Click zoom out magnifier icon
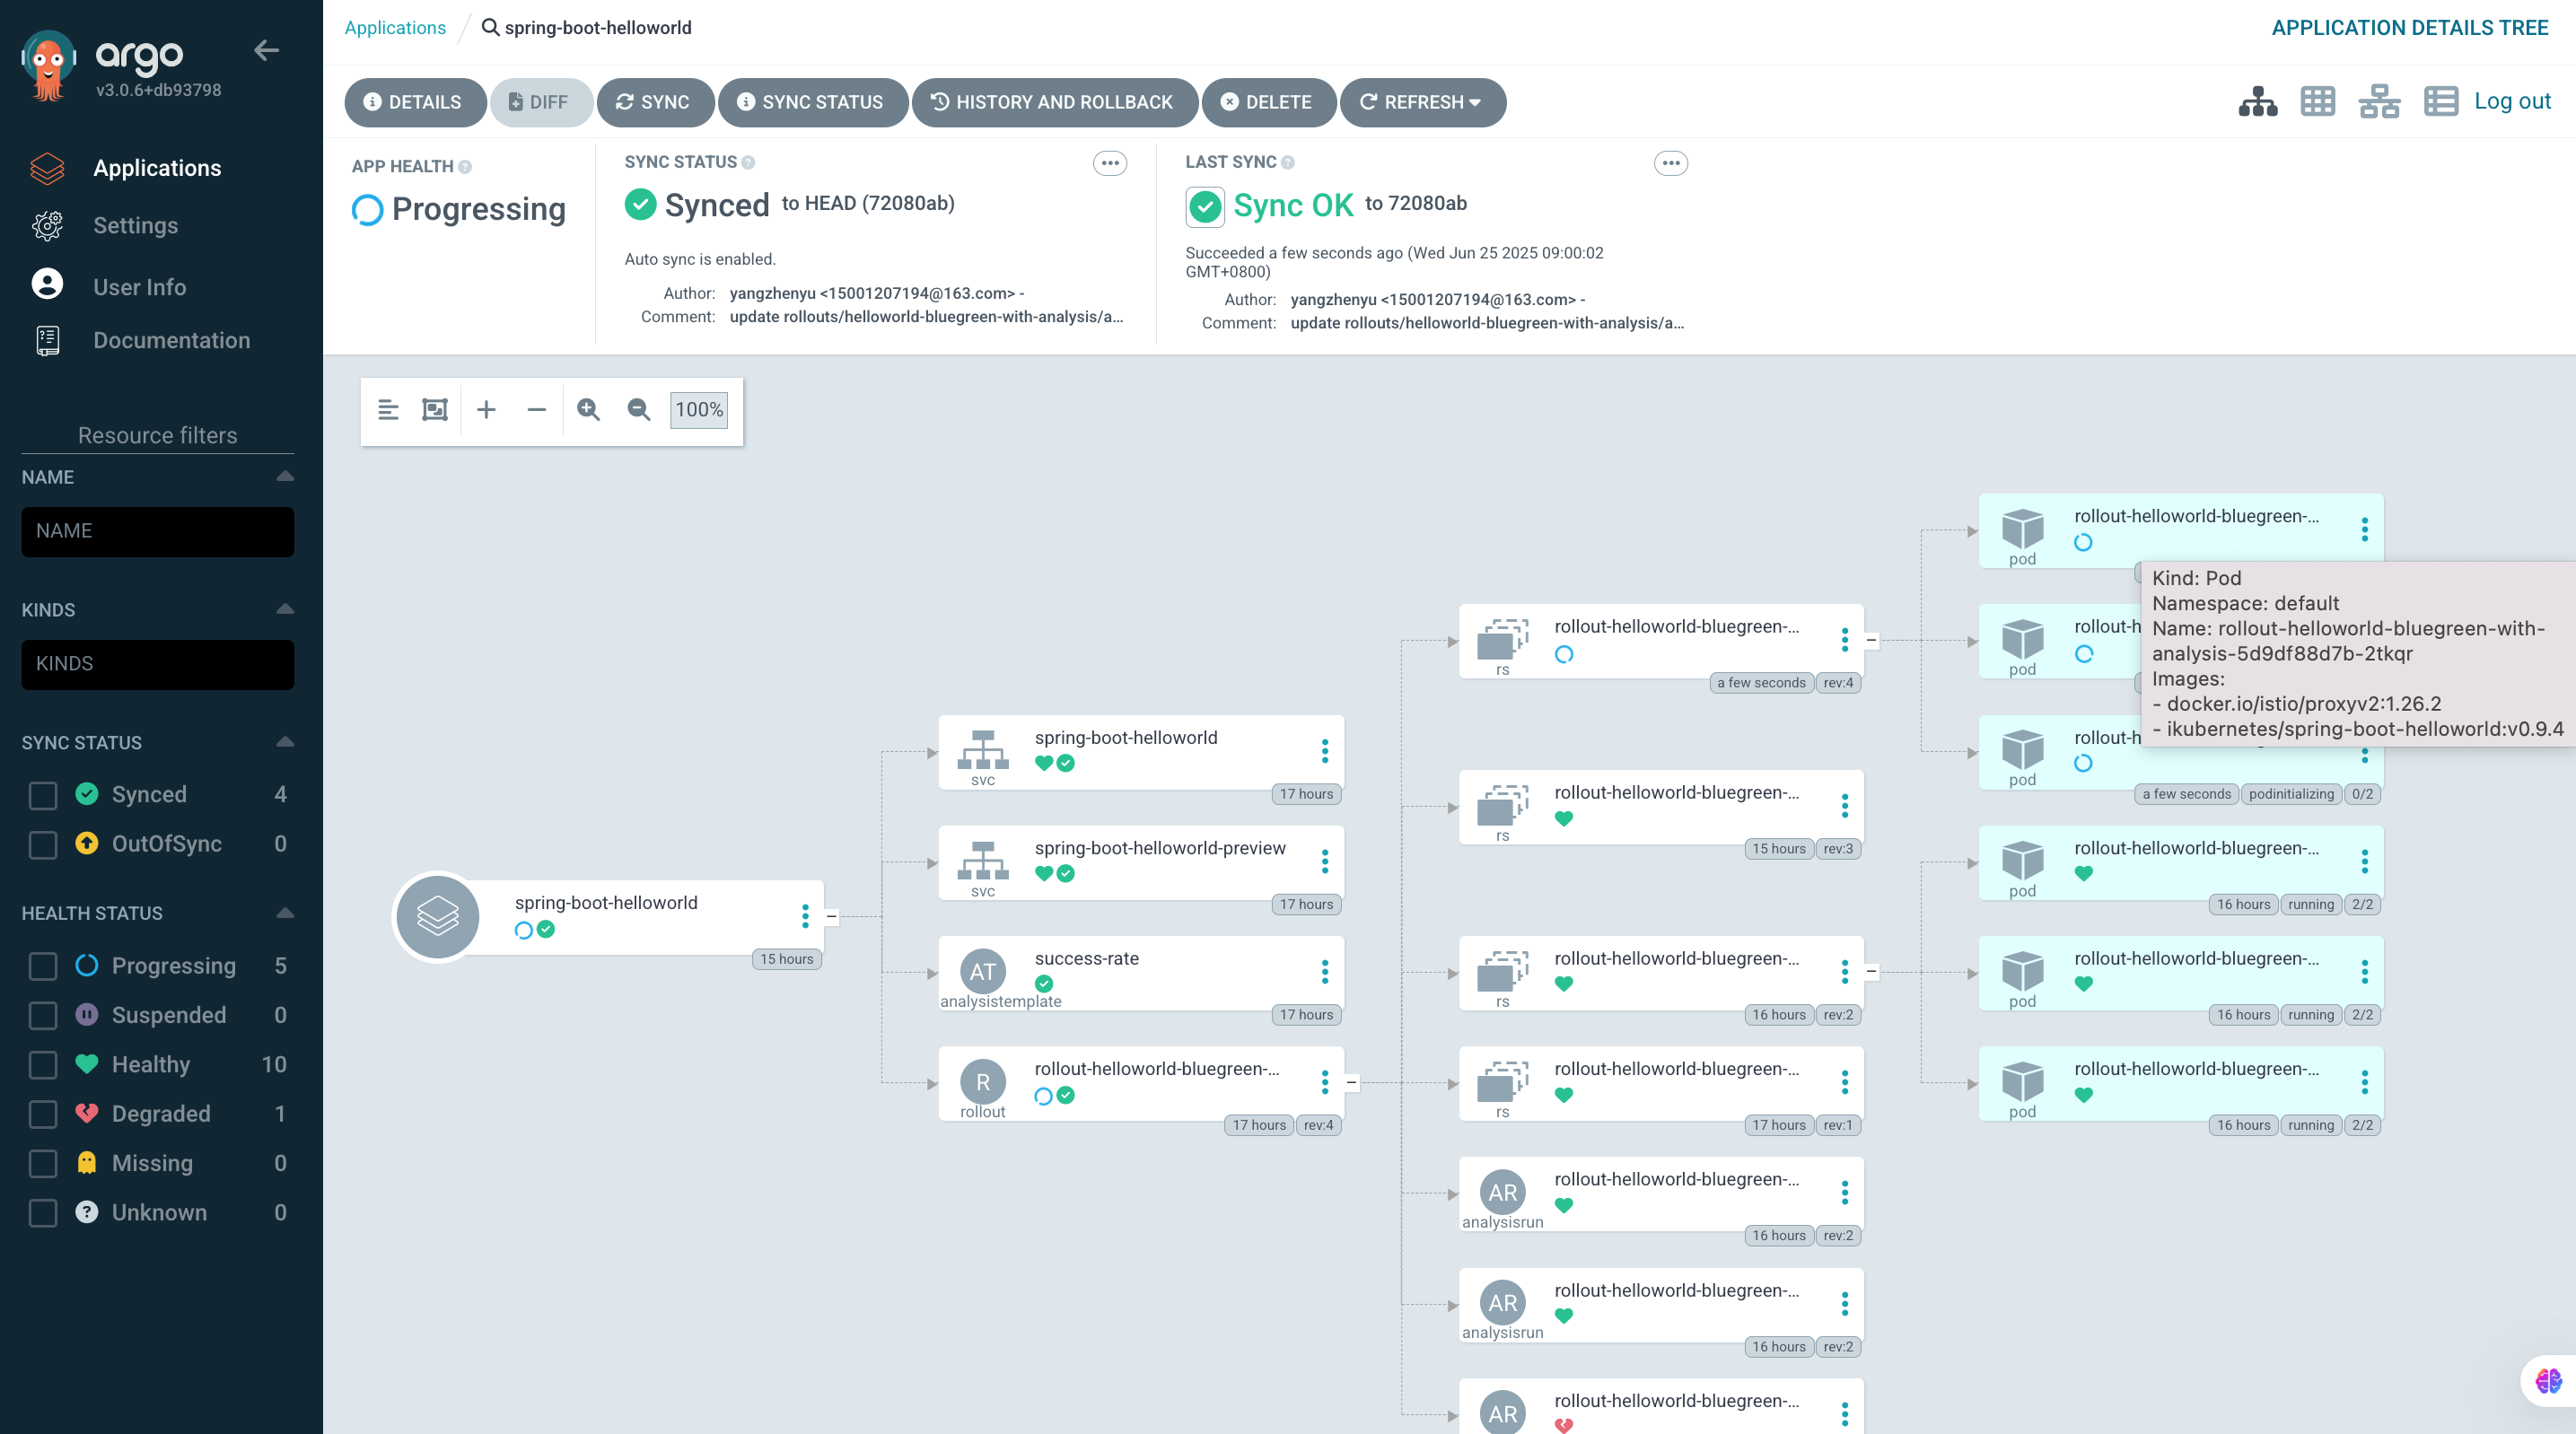2576x1434 pixels. (x=638, y=410)
